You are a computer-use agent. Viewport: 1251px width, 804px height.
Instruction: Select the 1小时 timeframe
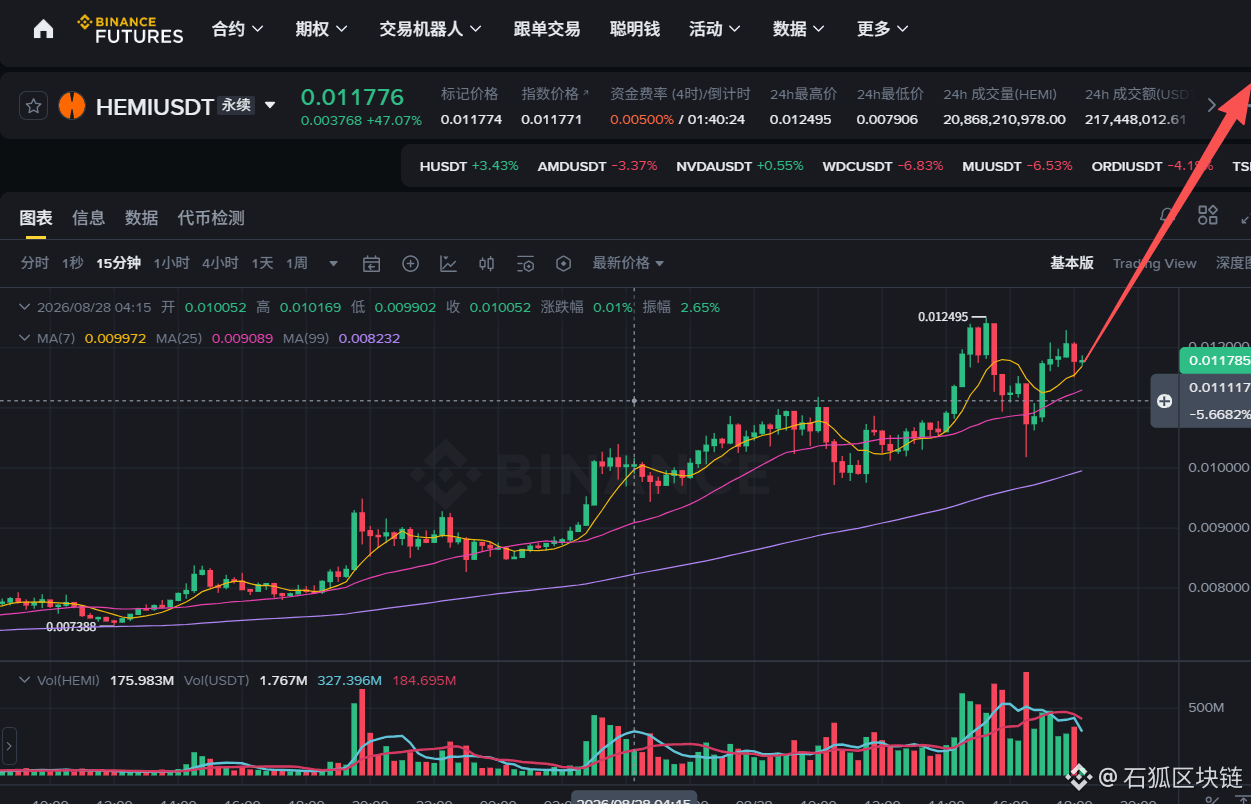tap(171, 263)
